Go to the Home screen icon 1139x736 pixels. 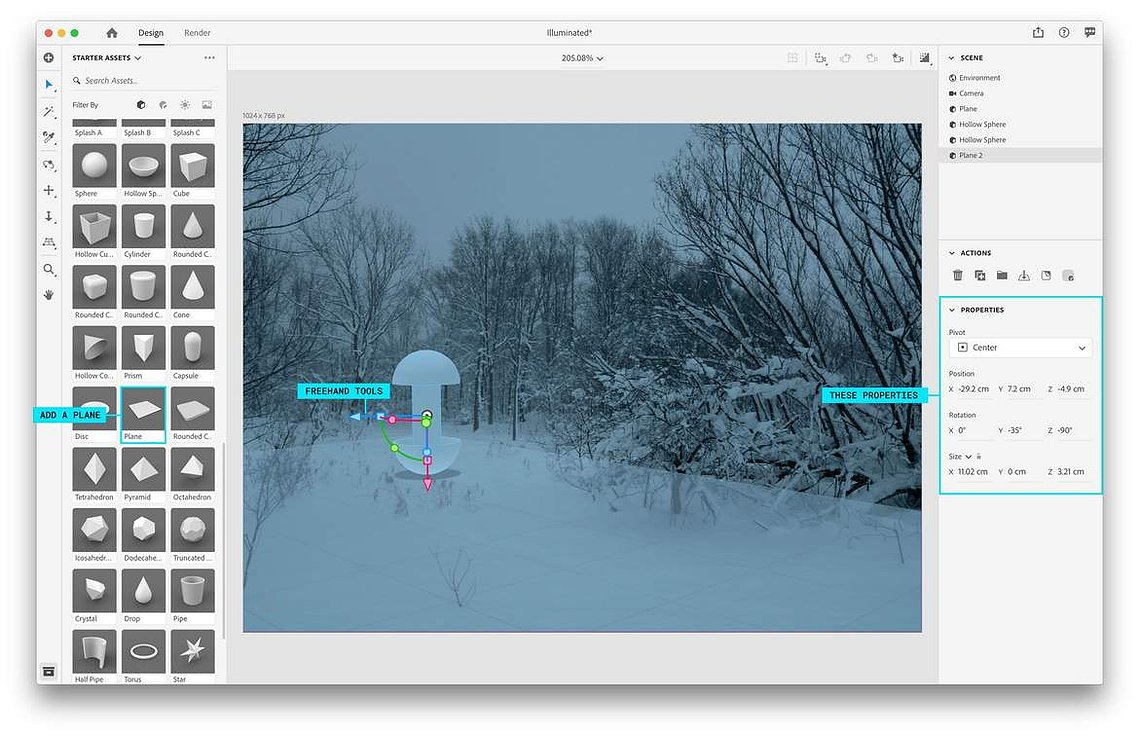(111, 33)
